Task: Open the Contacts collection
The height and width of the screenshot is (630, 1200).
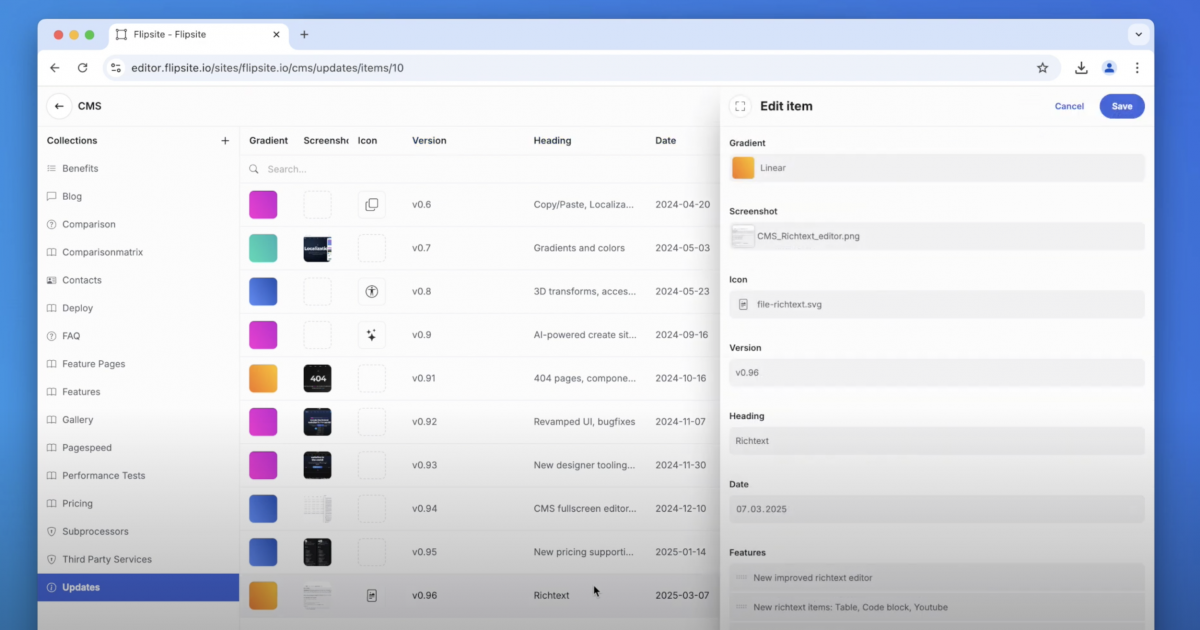Action: click(x=138, y=281)
